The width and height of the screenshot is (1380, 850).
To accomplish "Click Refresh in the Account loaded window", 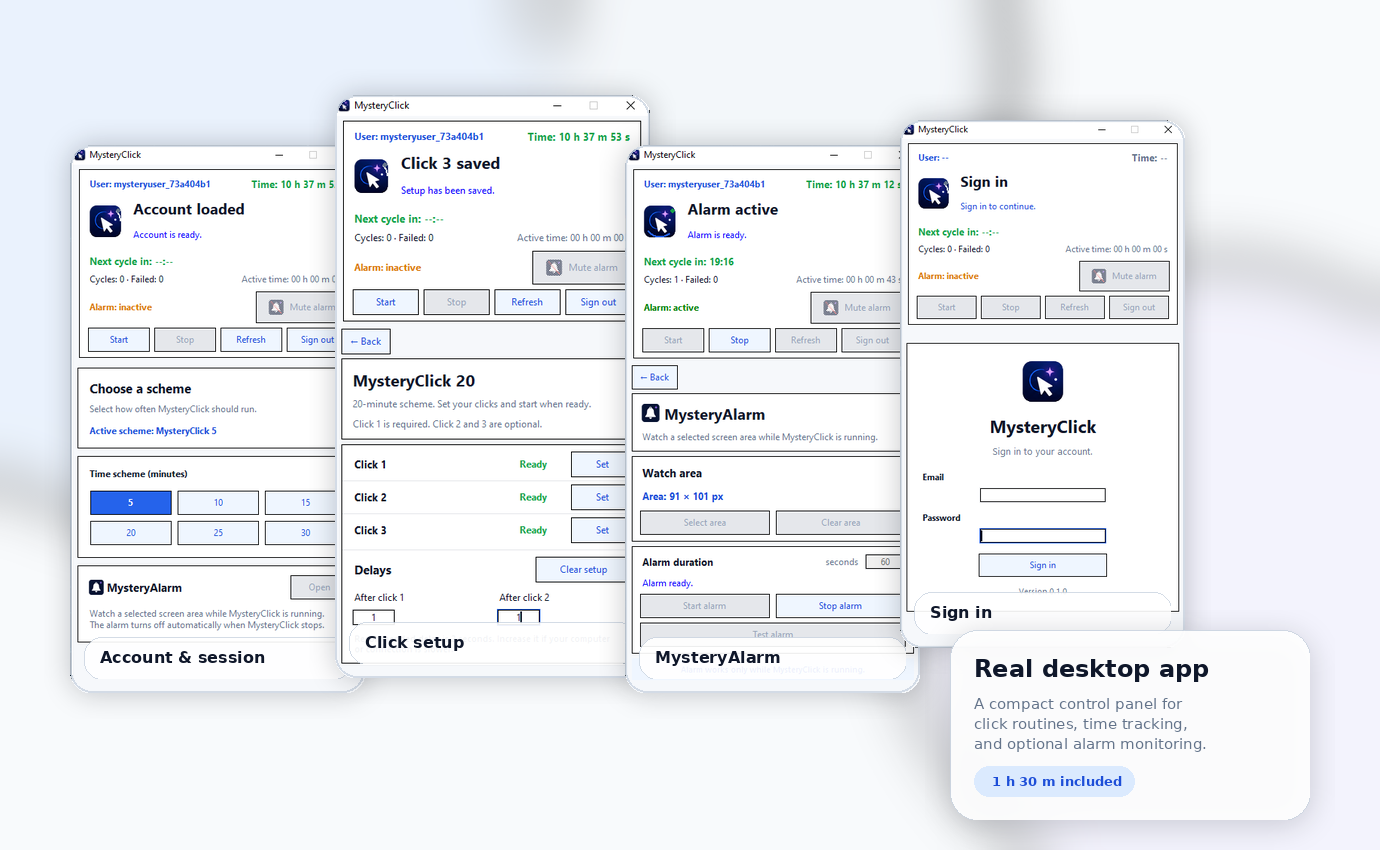I will (251, 340).
